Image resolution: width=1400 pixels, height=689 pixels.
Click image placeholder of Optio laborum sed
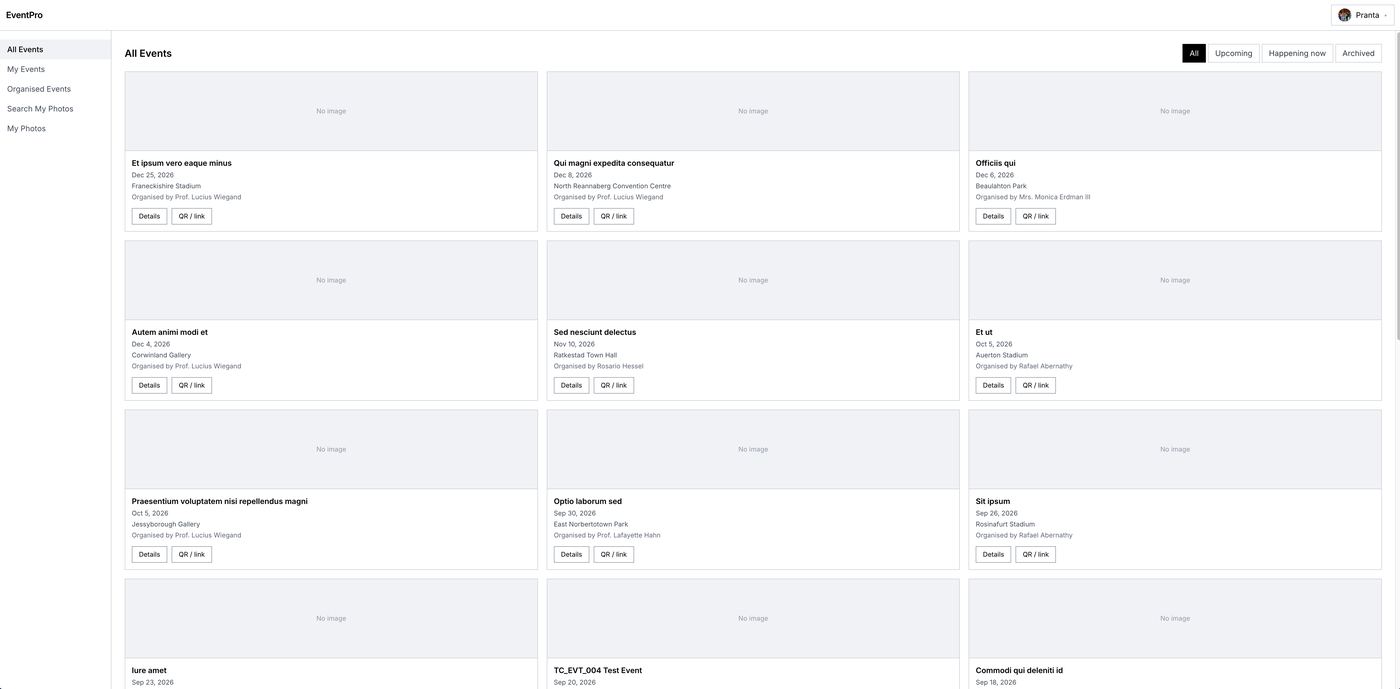tap(753, 449)
